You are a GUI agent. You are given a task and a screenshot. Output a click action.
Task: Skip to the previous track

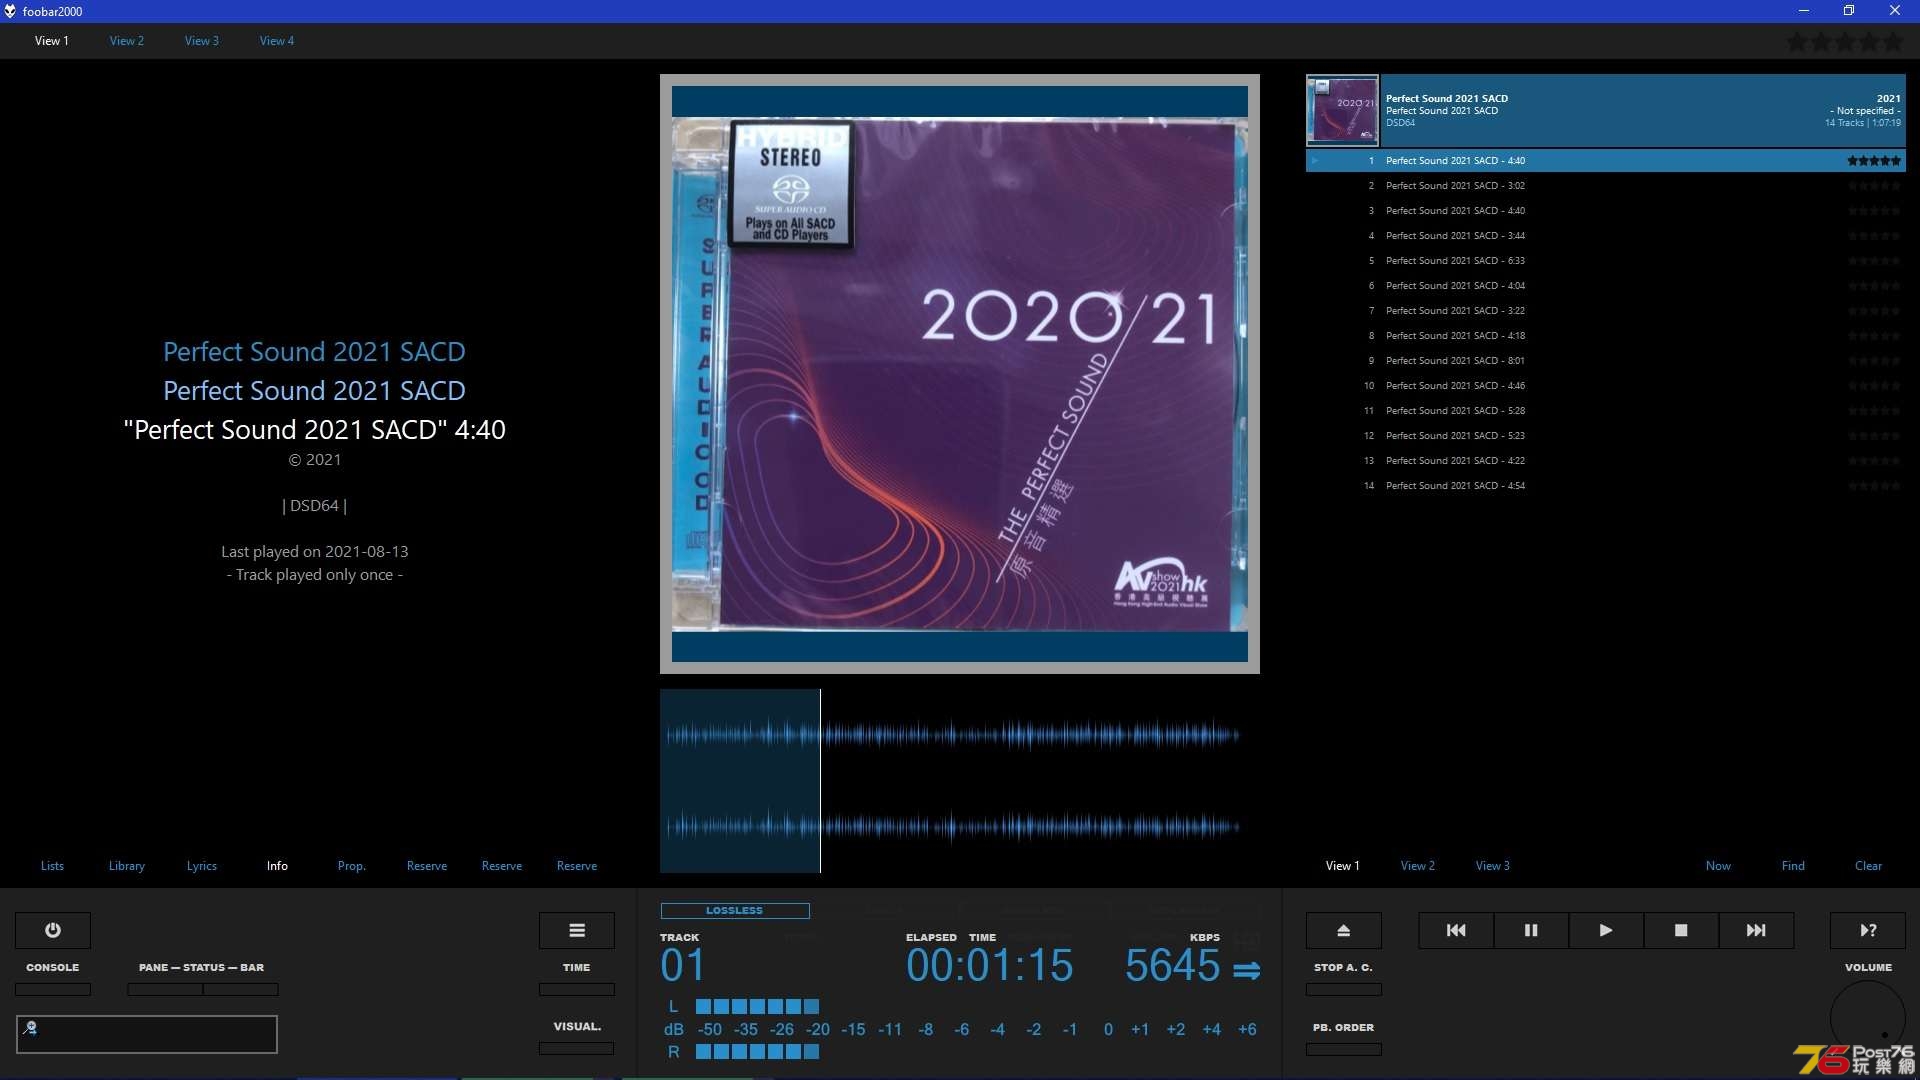tap(1456, 930)
